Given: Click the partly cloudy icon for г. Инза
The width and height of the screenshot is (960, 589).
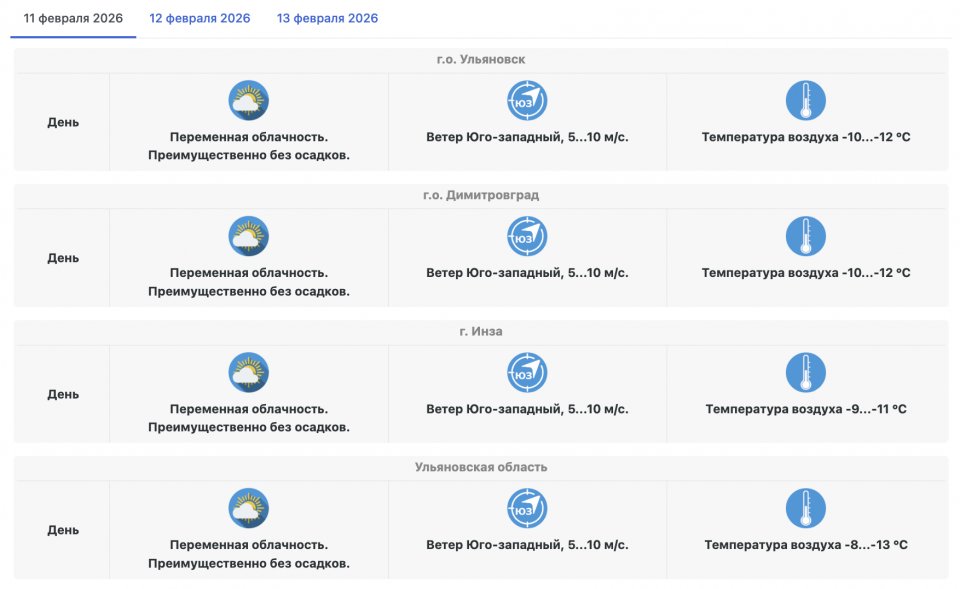Looking at the screenshot, I should tap(249, 373).
